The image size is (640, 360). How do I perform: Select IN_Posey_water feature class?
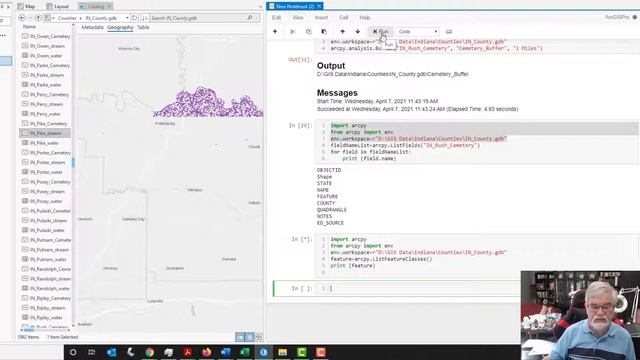46,201
